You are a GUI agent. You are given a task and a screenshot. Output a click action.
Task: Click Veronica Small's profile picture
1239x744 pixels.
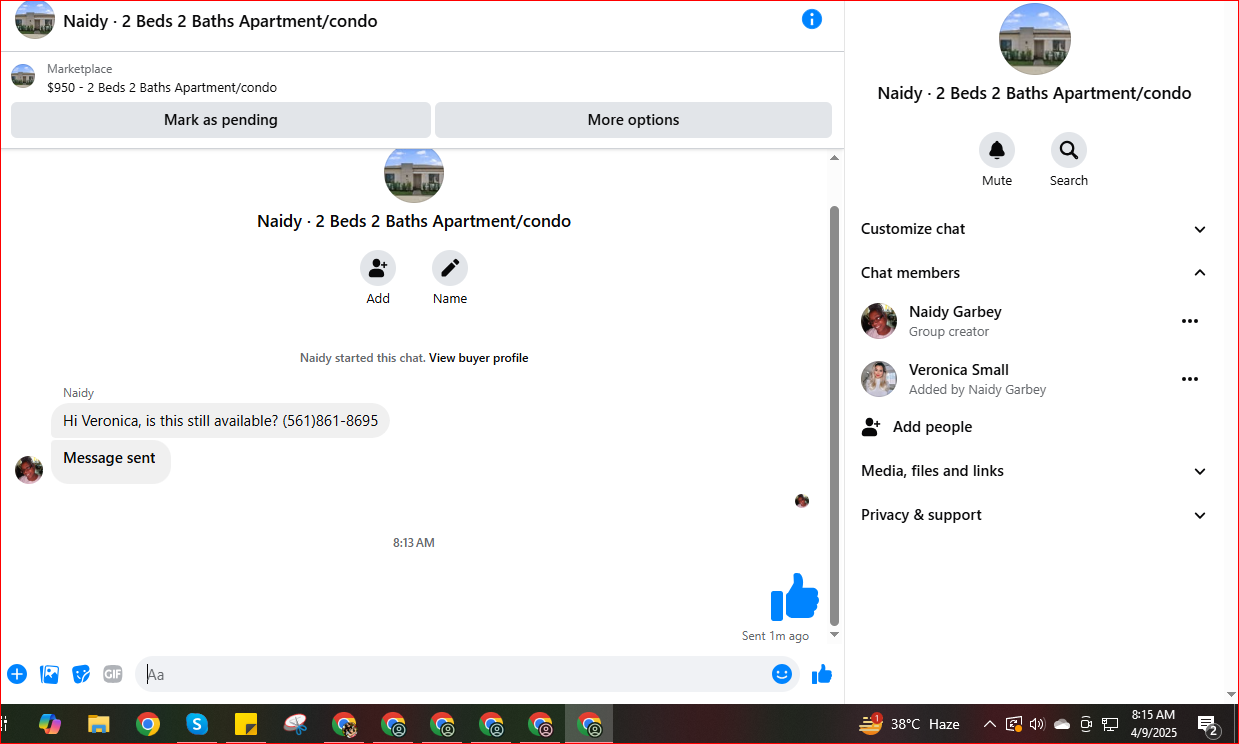pos(879,379)
